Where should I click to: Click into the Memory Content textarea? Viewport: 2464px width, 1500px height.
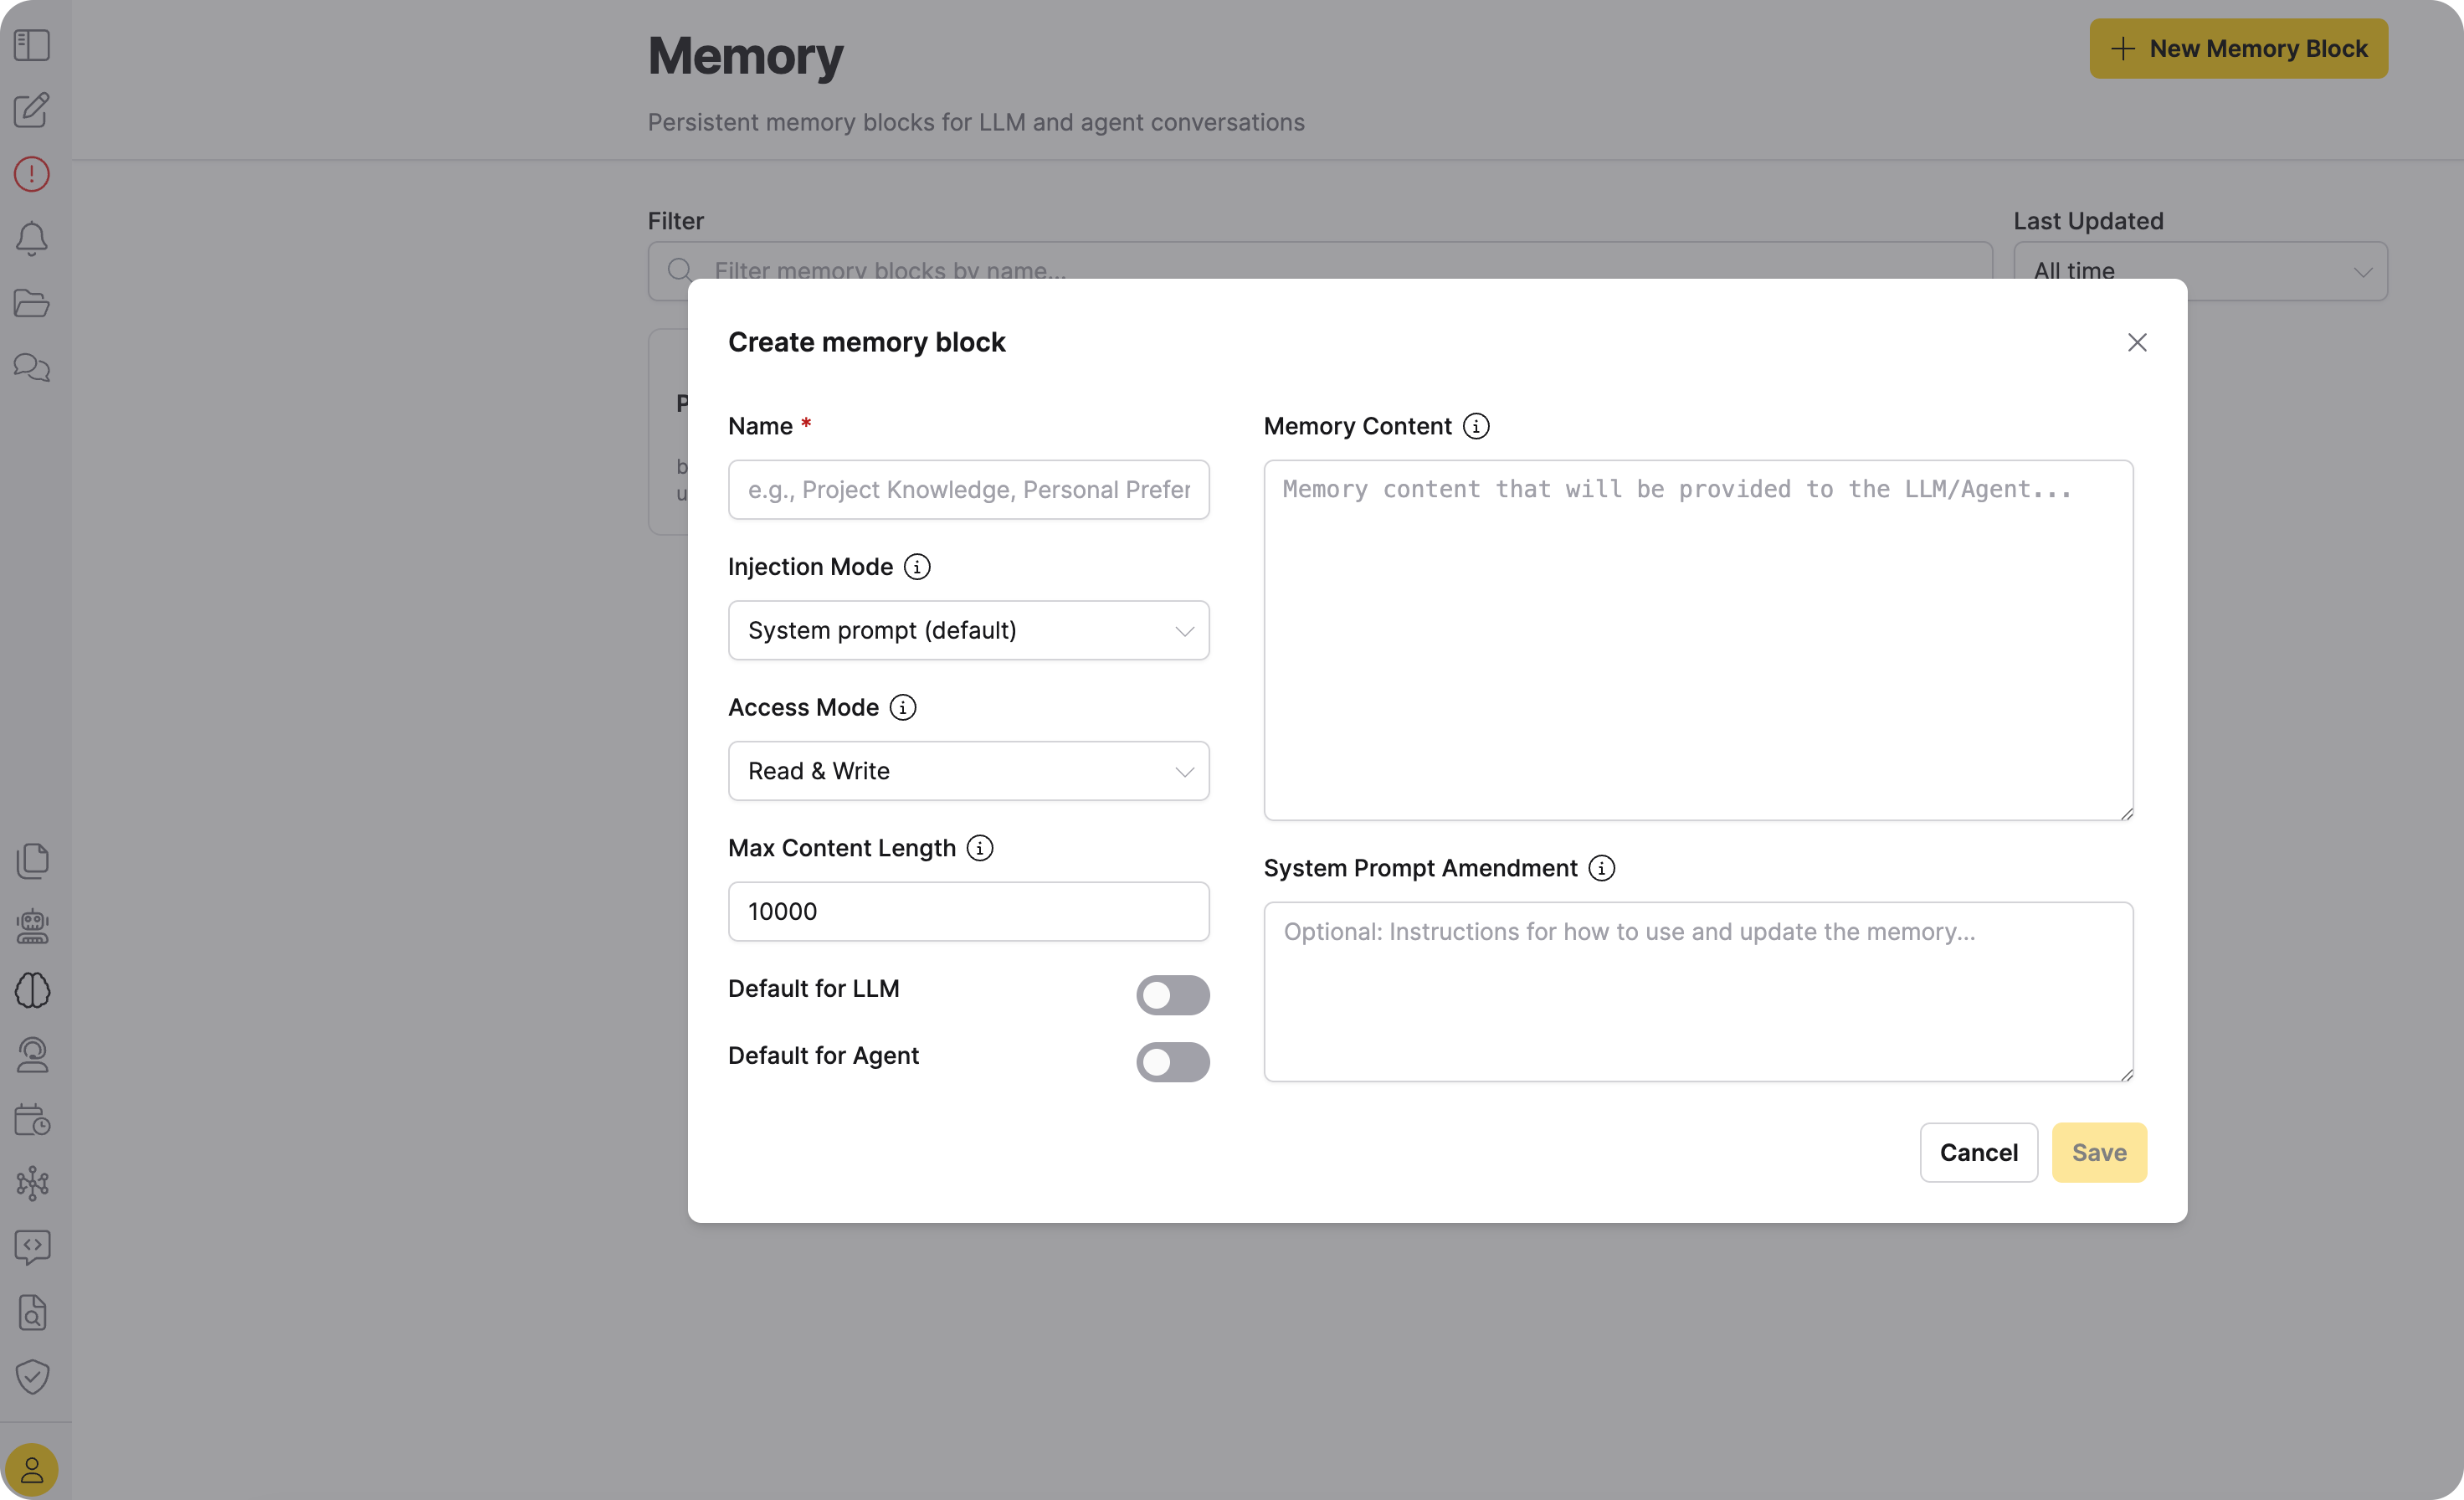click(1698, 640)
